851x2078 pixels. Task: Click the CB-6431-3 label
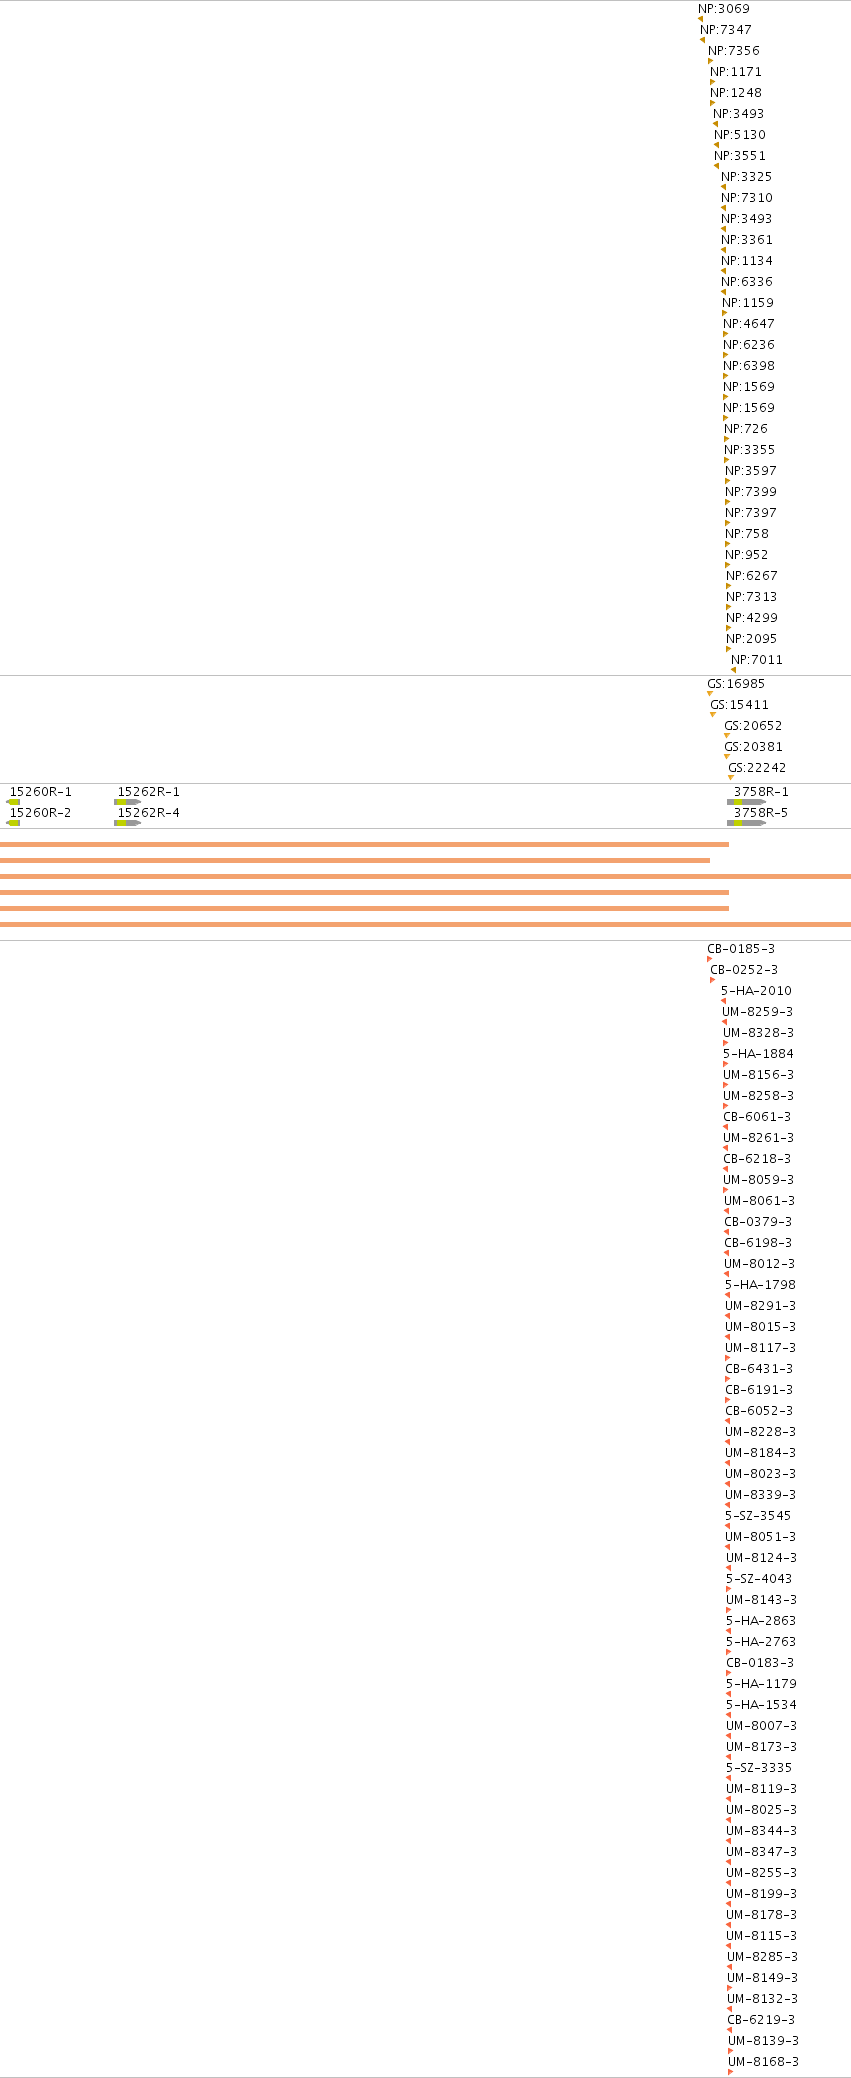[x=759, y=1369]
